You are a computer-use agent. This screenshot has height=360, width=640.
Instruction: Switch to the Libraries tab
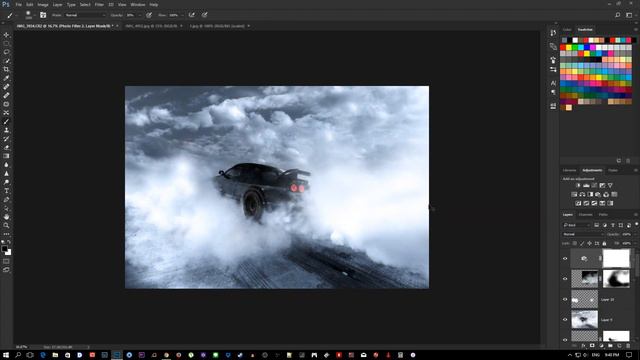click(x=569, y=170)
